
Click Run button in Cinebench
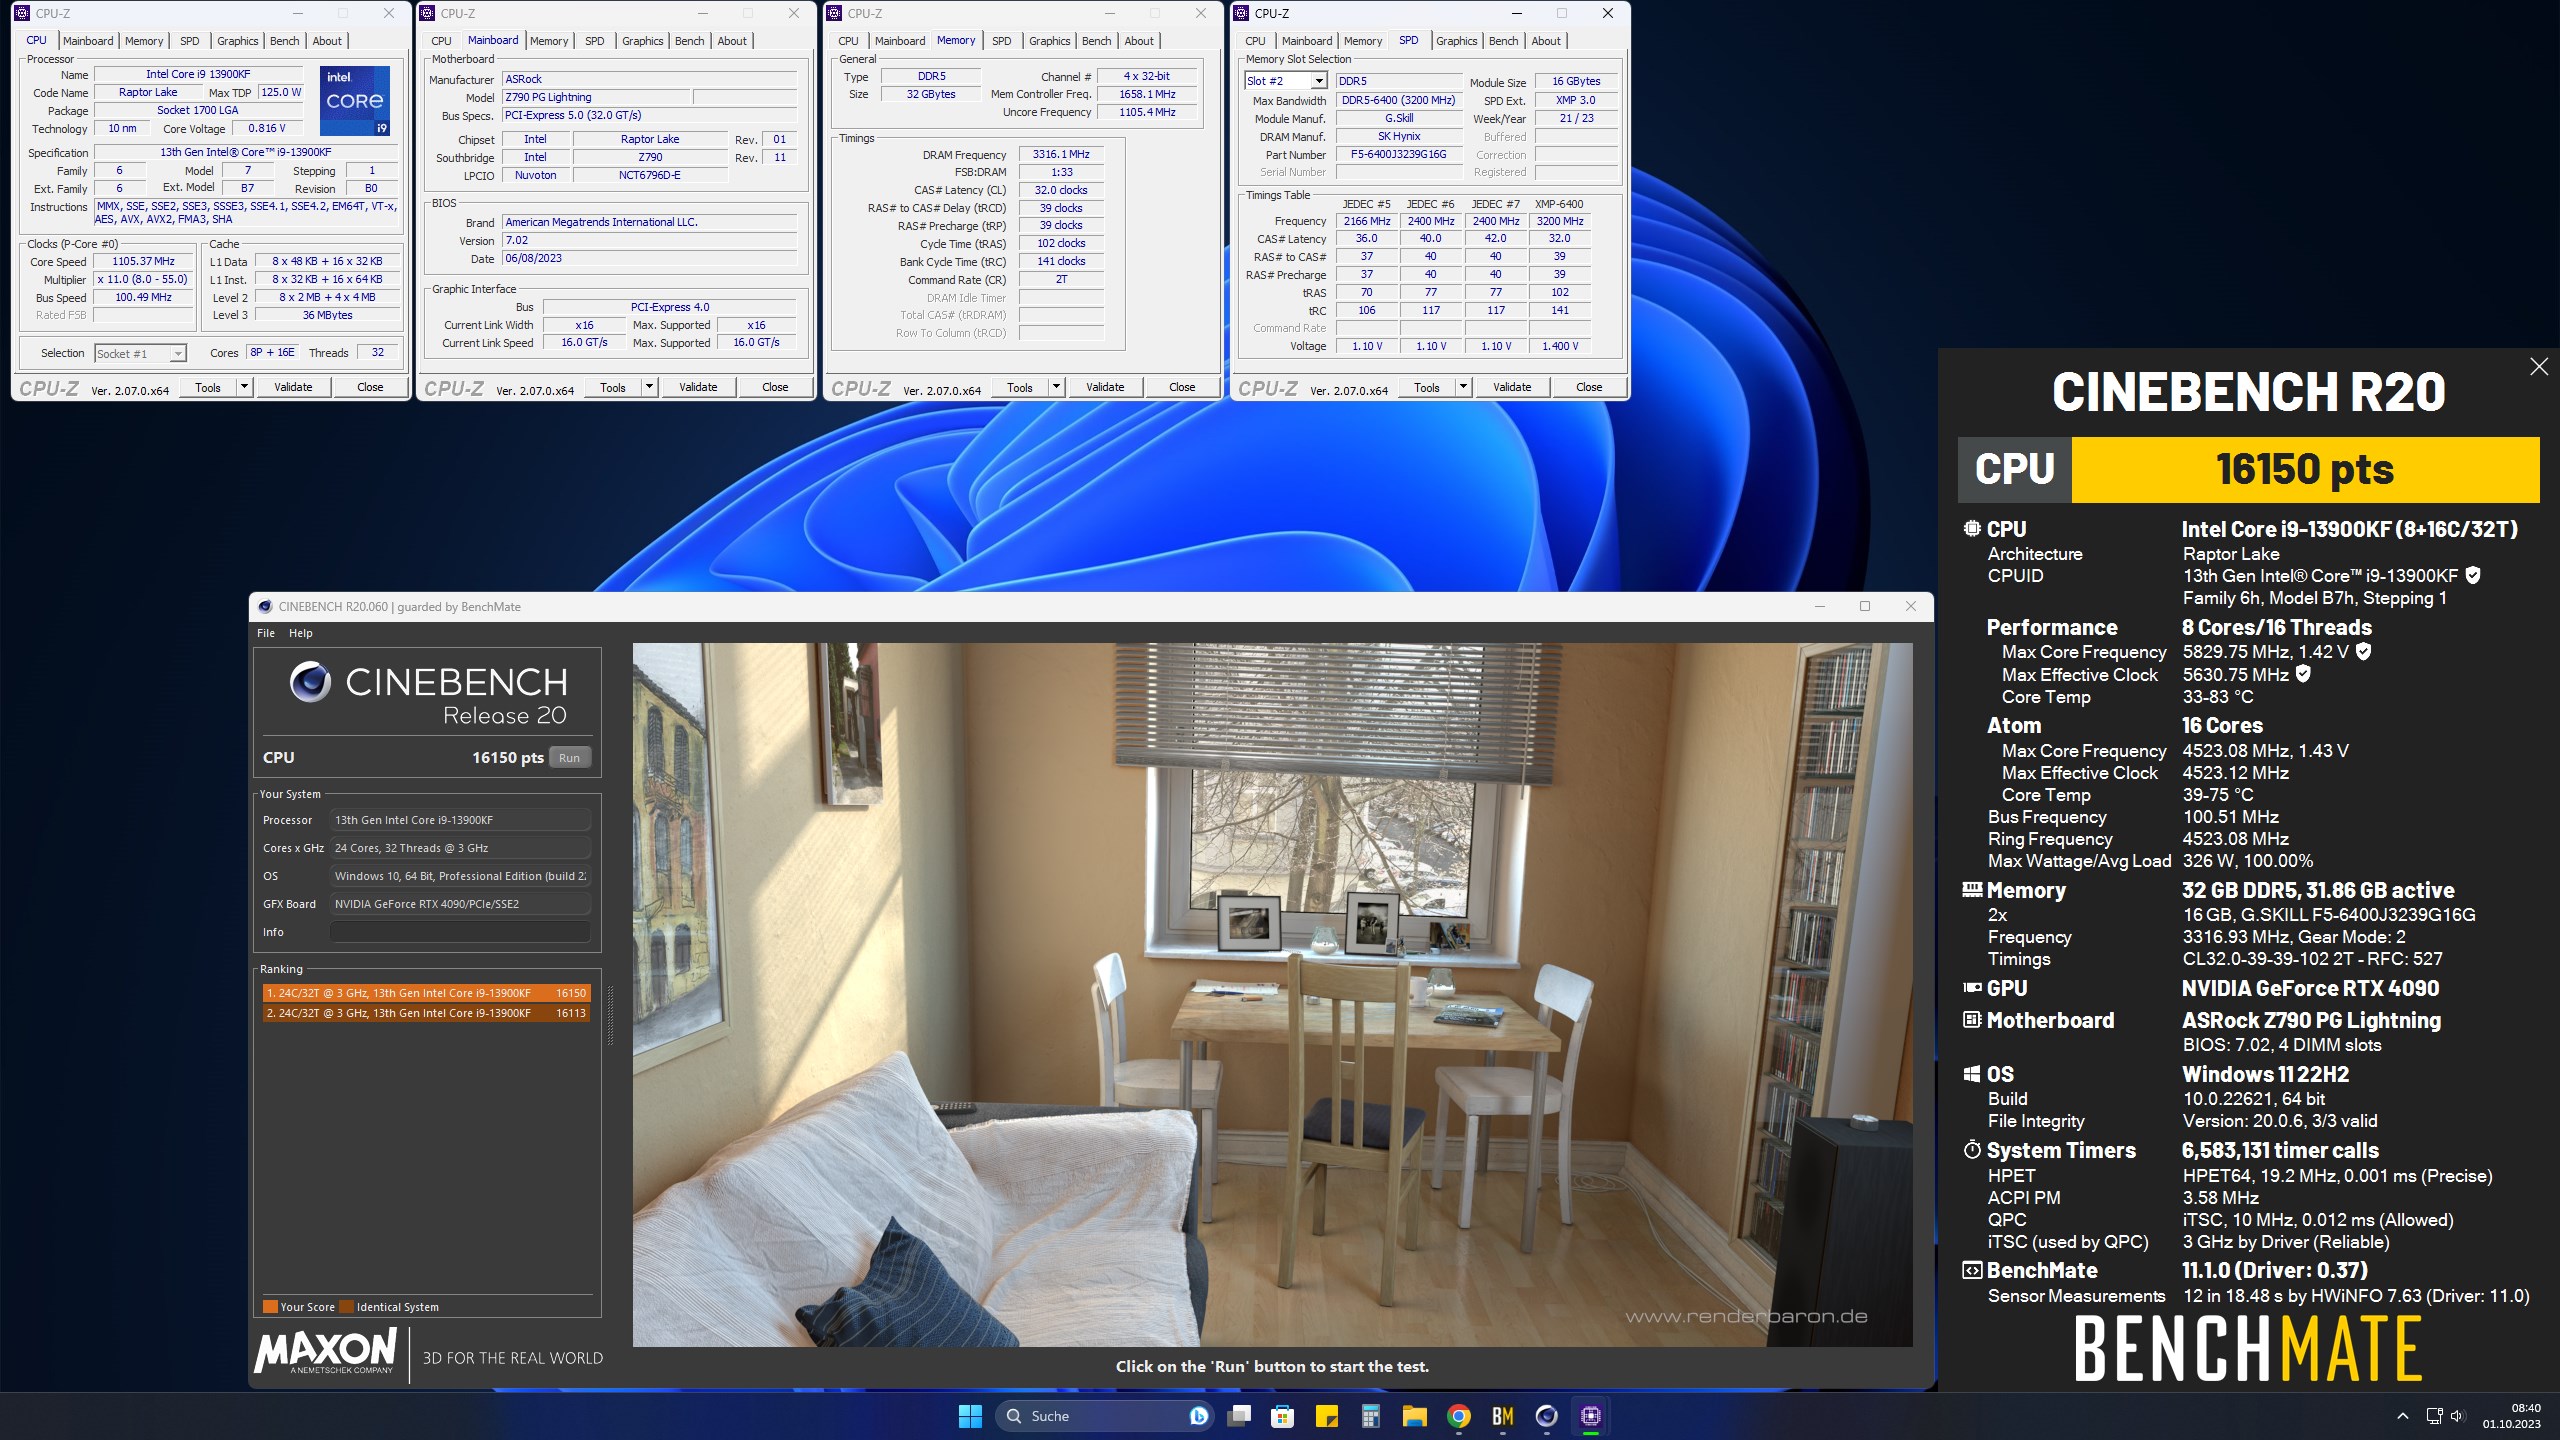(x=569, y=758)
